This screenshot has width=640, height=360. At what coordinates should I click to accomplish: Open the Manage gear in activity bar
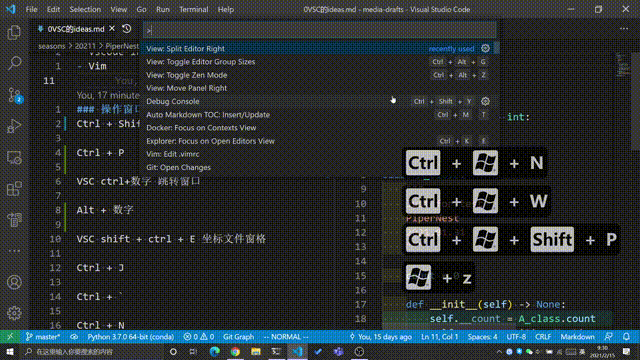point(14,313)
